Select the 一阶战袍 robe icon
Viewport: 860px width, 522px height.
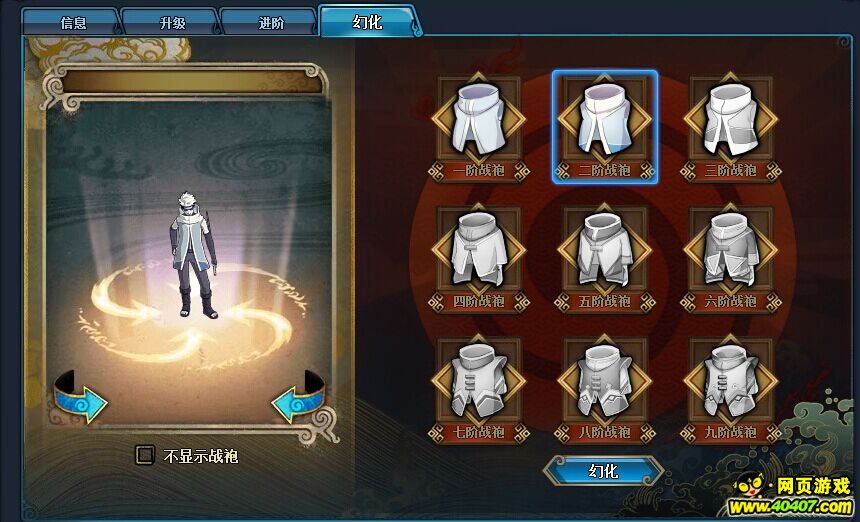[478, 120]
